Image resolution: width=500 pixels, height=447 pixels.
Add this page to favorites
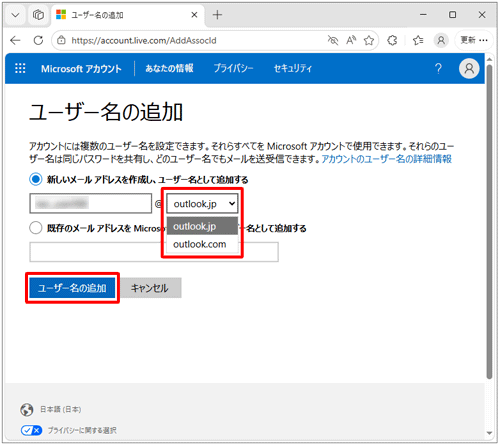coord(369,41)
